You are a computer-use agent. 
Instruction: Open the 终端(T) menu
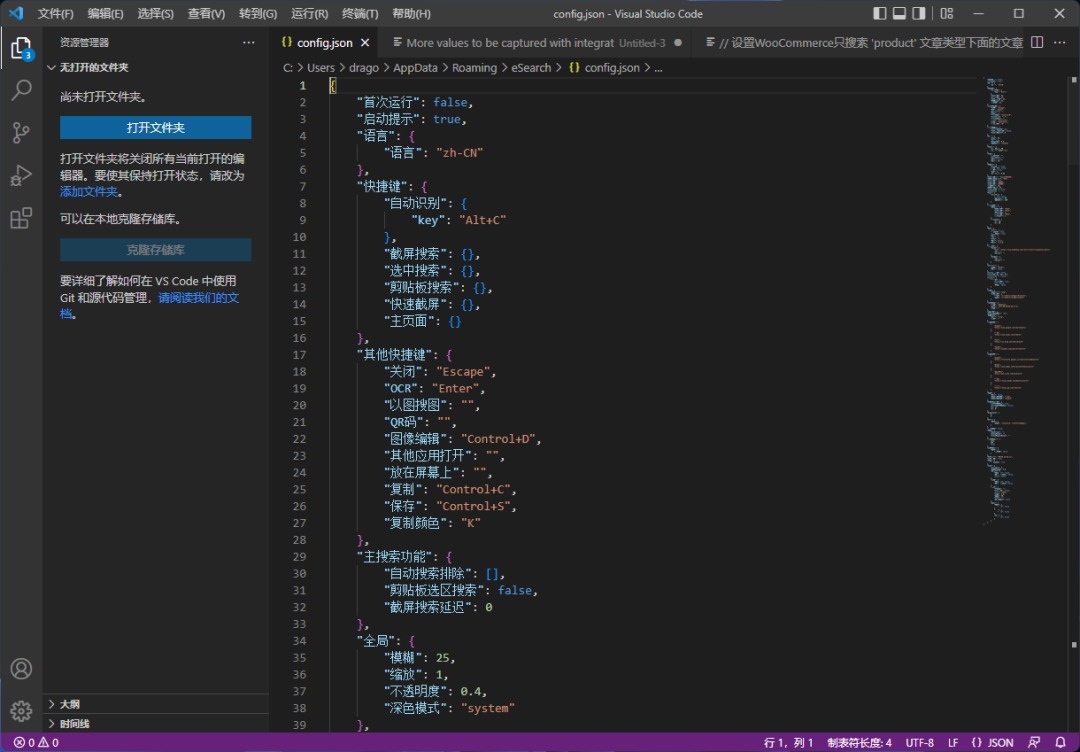pos(360,14)
